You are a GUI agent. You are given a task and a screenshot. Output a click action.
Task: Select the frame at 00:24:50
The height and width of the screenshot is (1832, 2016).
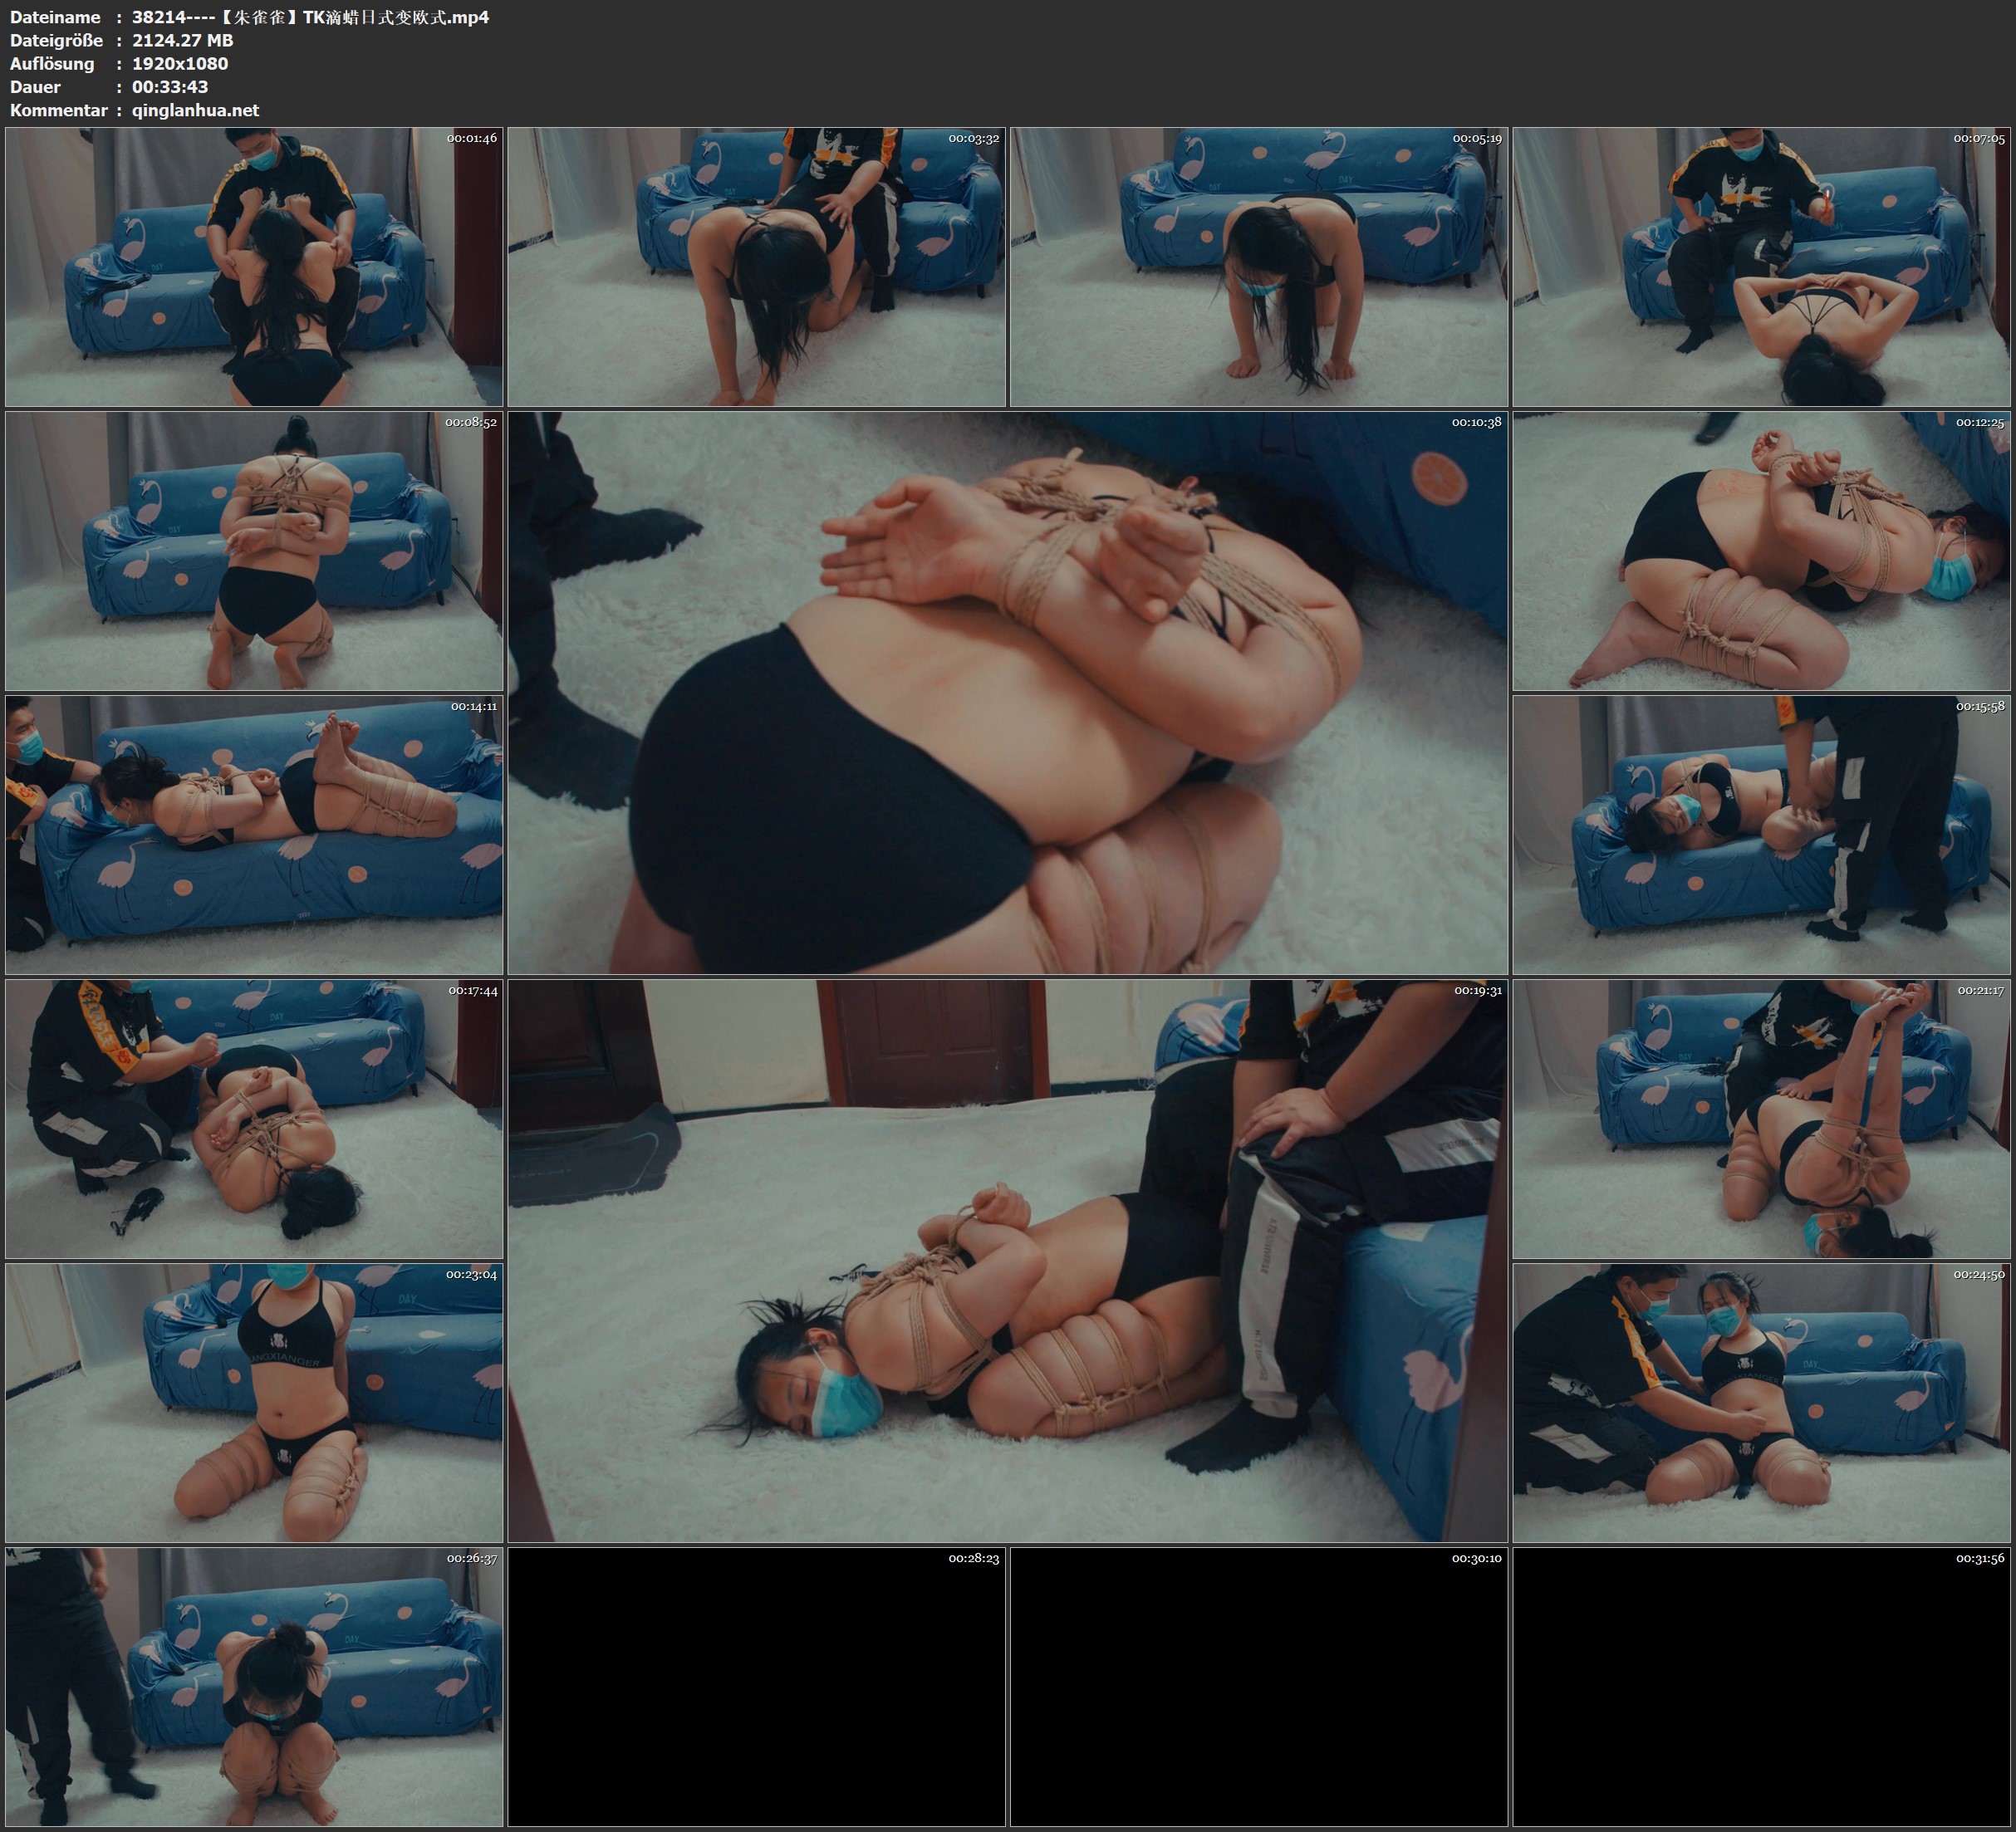(1761, 1402)
